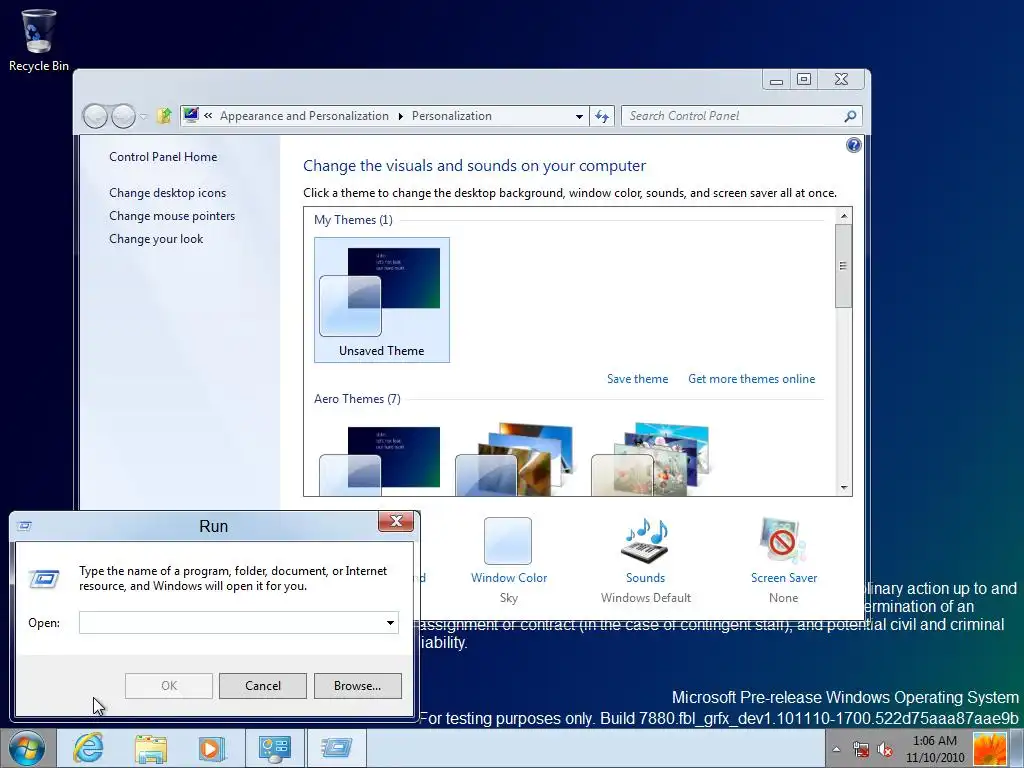Close the Run dialog
Viewport: 1024px width, 768px height.
pyautogui.click(x=396, y=521)
